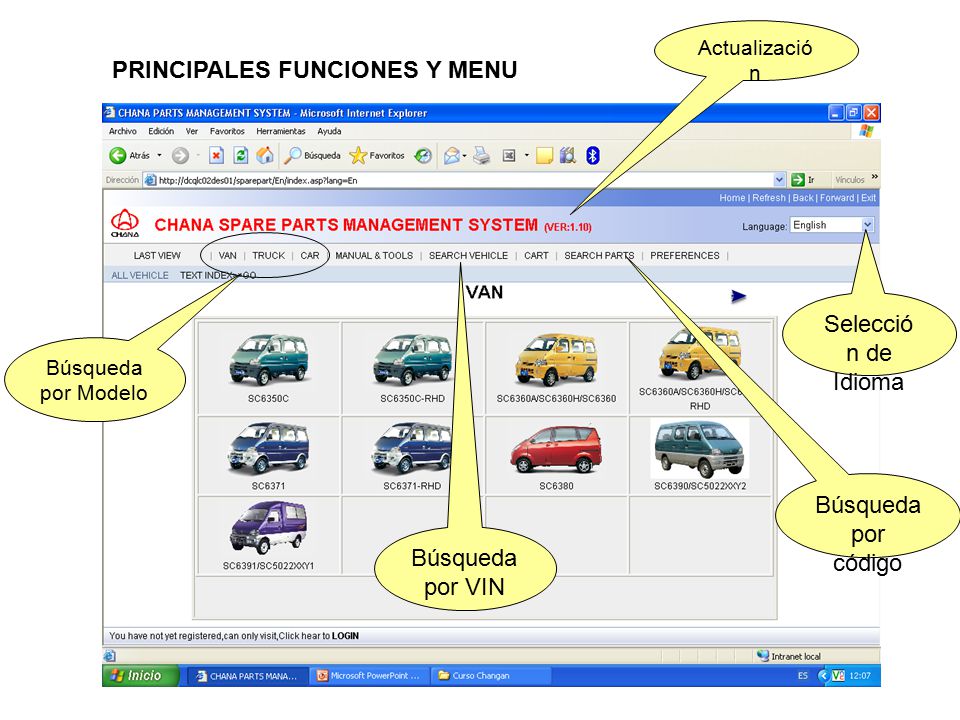Image resolution: width=960 pixels, height=720 pixels.
Task: Open the Herramientas menu
Action: tap(280, 131)
